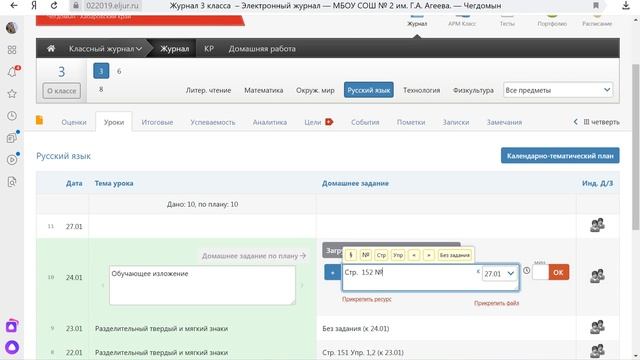The image size is (640, 360).
Task: Launch the Alice assistant purple circle icon
Action: click(12, 347)
